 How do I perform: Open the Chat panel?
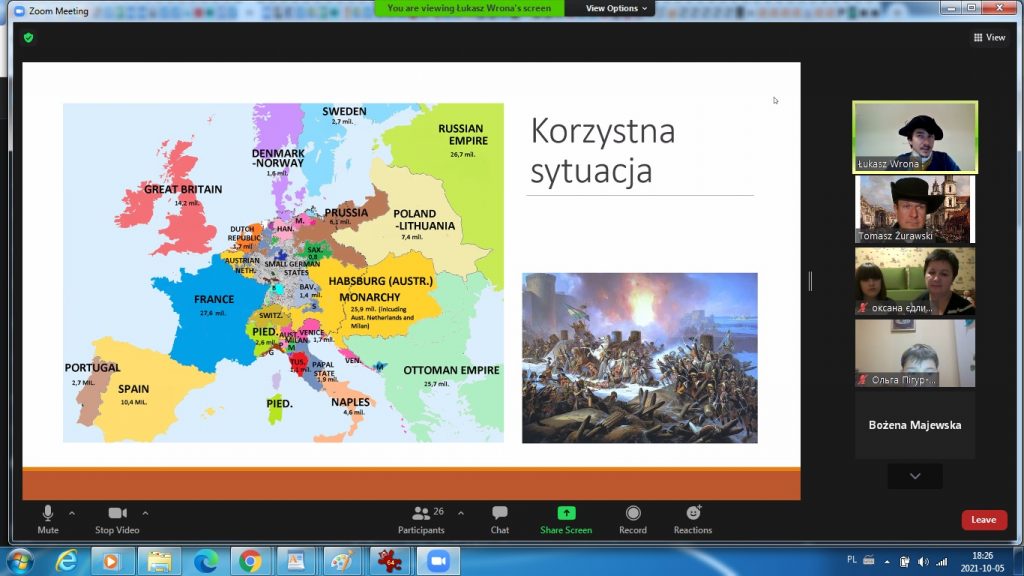point(500,516)
